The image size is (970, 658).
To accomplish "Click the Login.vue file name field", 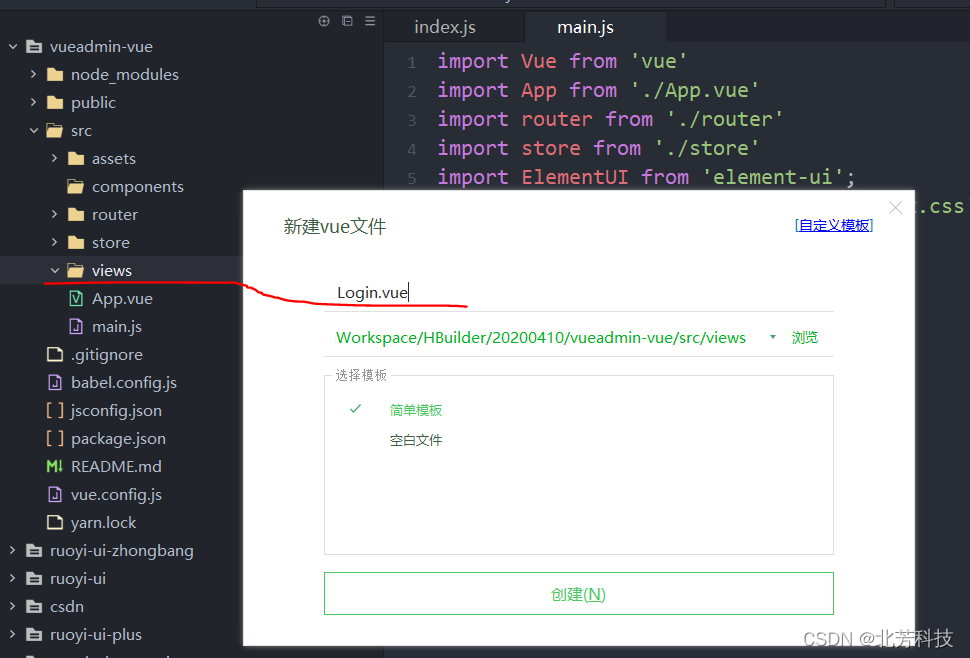I will click(578, 293).
